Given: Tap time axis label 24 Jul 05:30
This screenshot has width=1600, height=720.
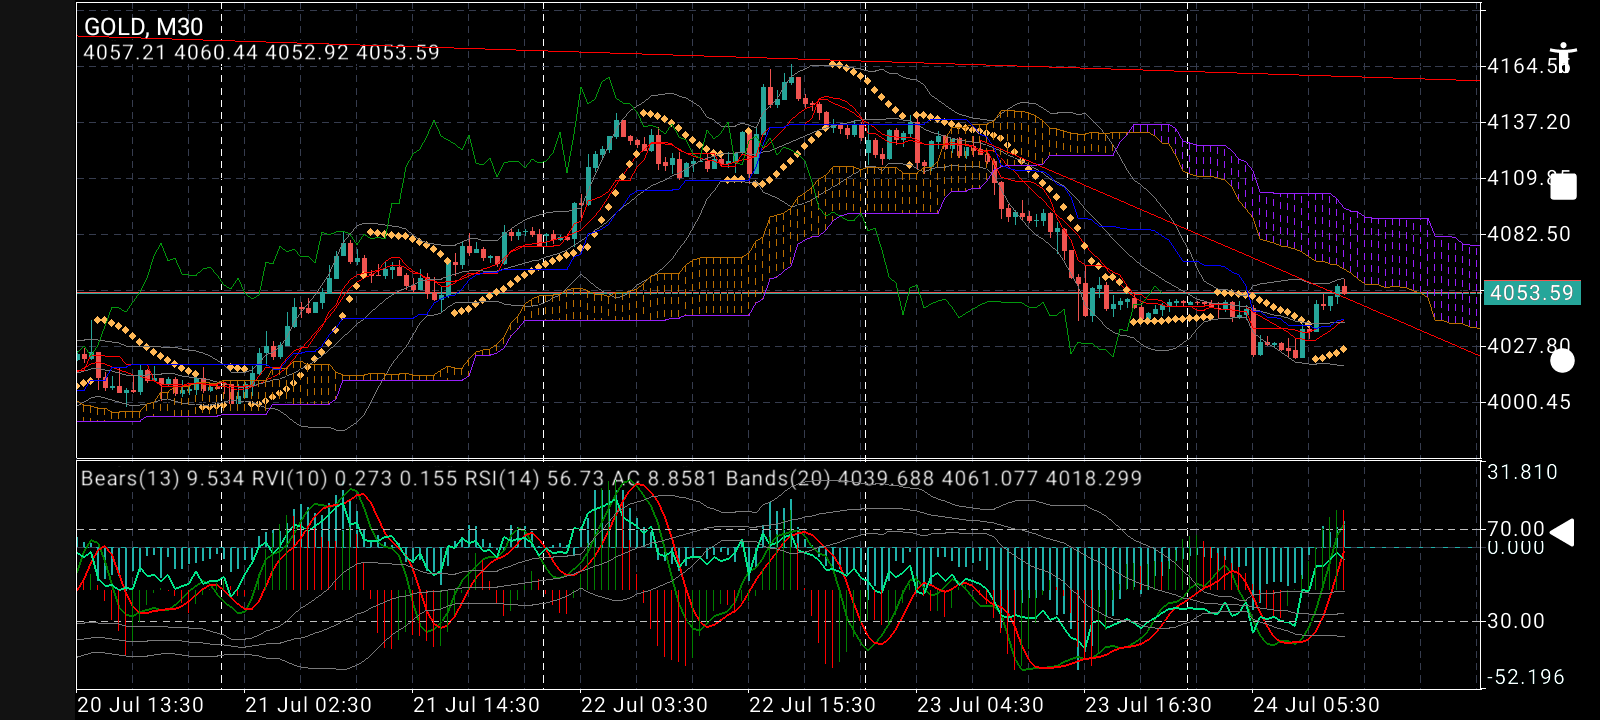Looking at the screenshot, I should tap(1316, 705).
